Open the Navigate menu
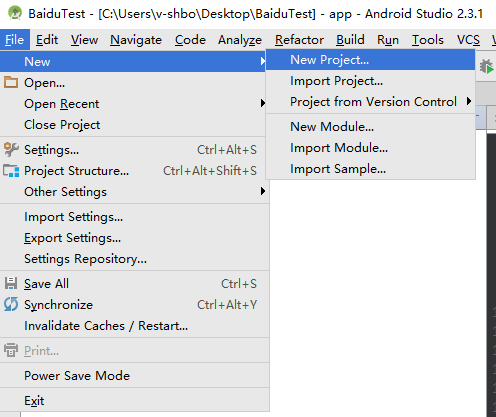Viewport: 496px width, 417px height. (x=136, y=40)
